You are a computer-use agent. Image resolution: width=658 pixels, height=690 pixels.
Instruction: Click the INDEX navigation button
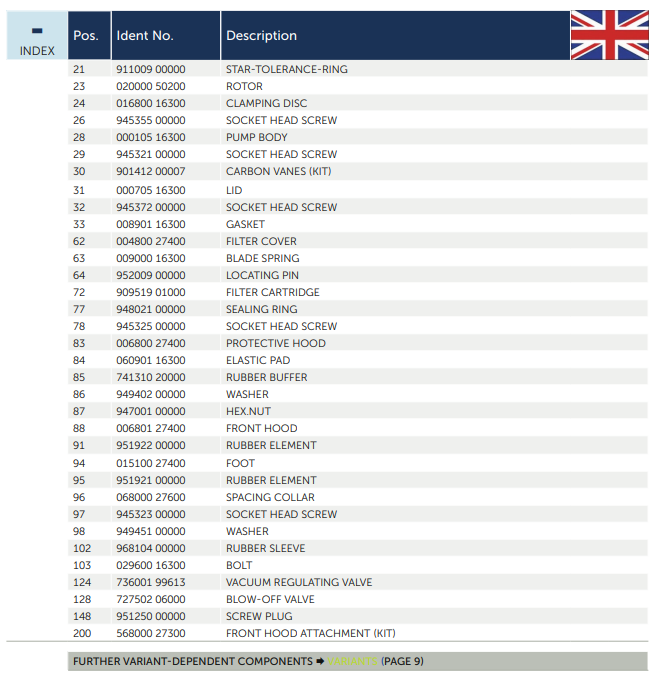coord(37,51)
